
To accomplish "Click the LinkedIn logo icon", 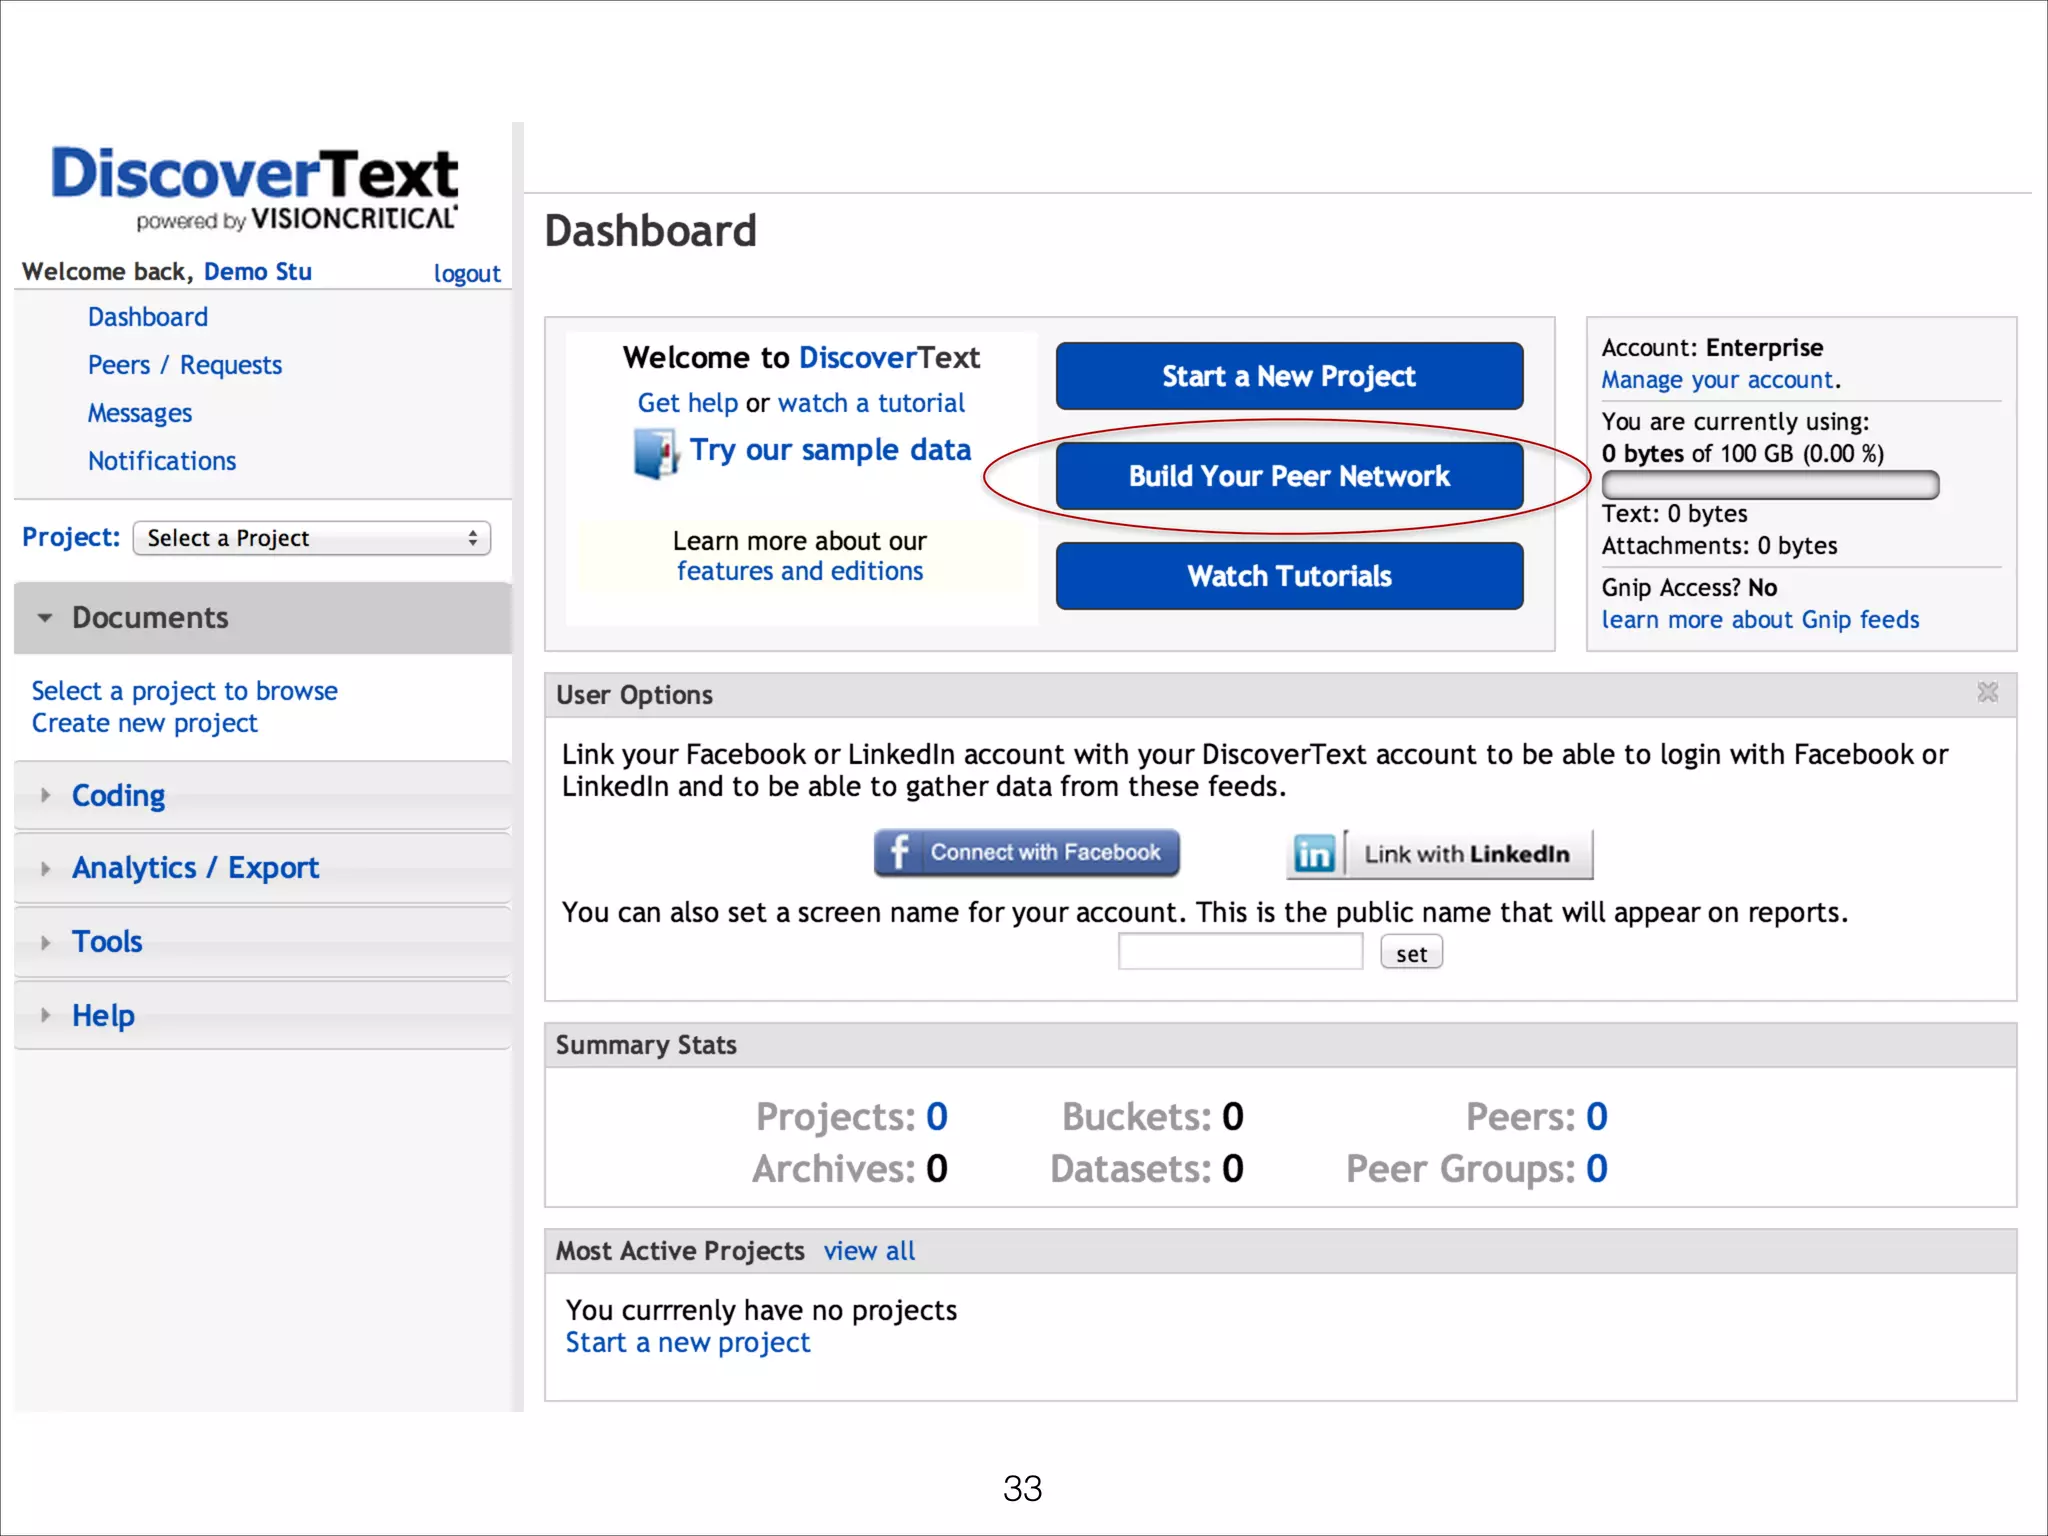I will pyautogui.click(x=1314, y=854).
